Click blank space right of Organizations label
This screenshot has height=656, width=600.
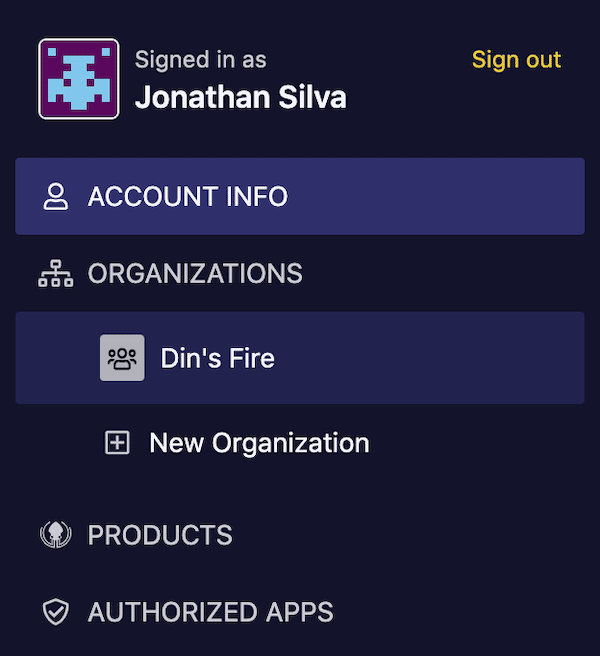point(450,274)
